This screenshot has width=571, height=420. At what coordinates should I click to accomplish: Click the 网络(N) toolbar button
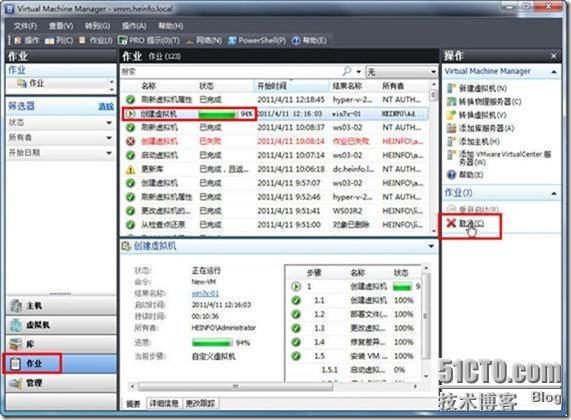[x=204, y=40]
